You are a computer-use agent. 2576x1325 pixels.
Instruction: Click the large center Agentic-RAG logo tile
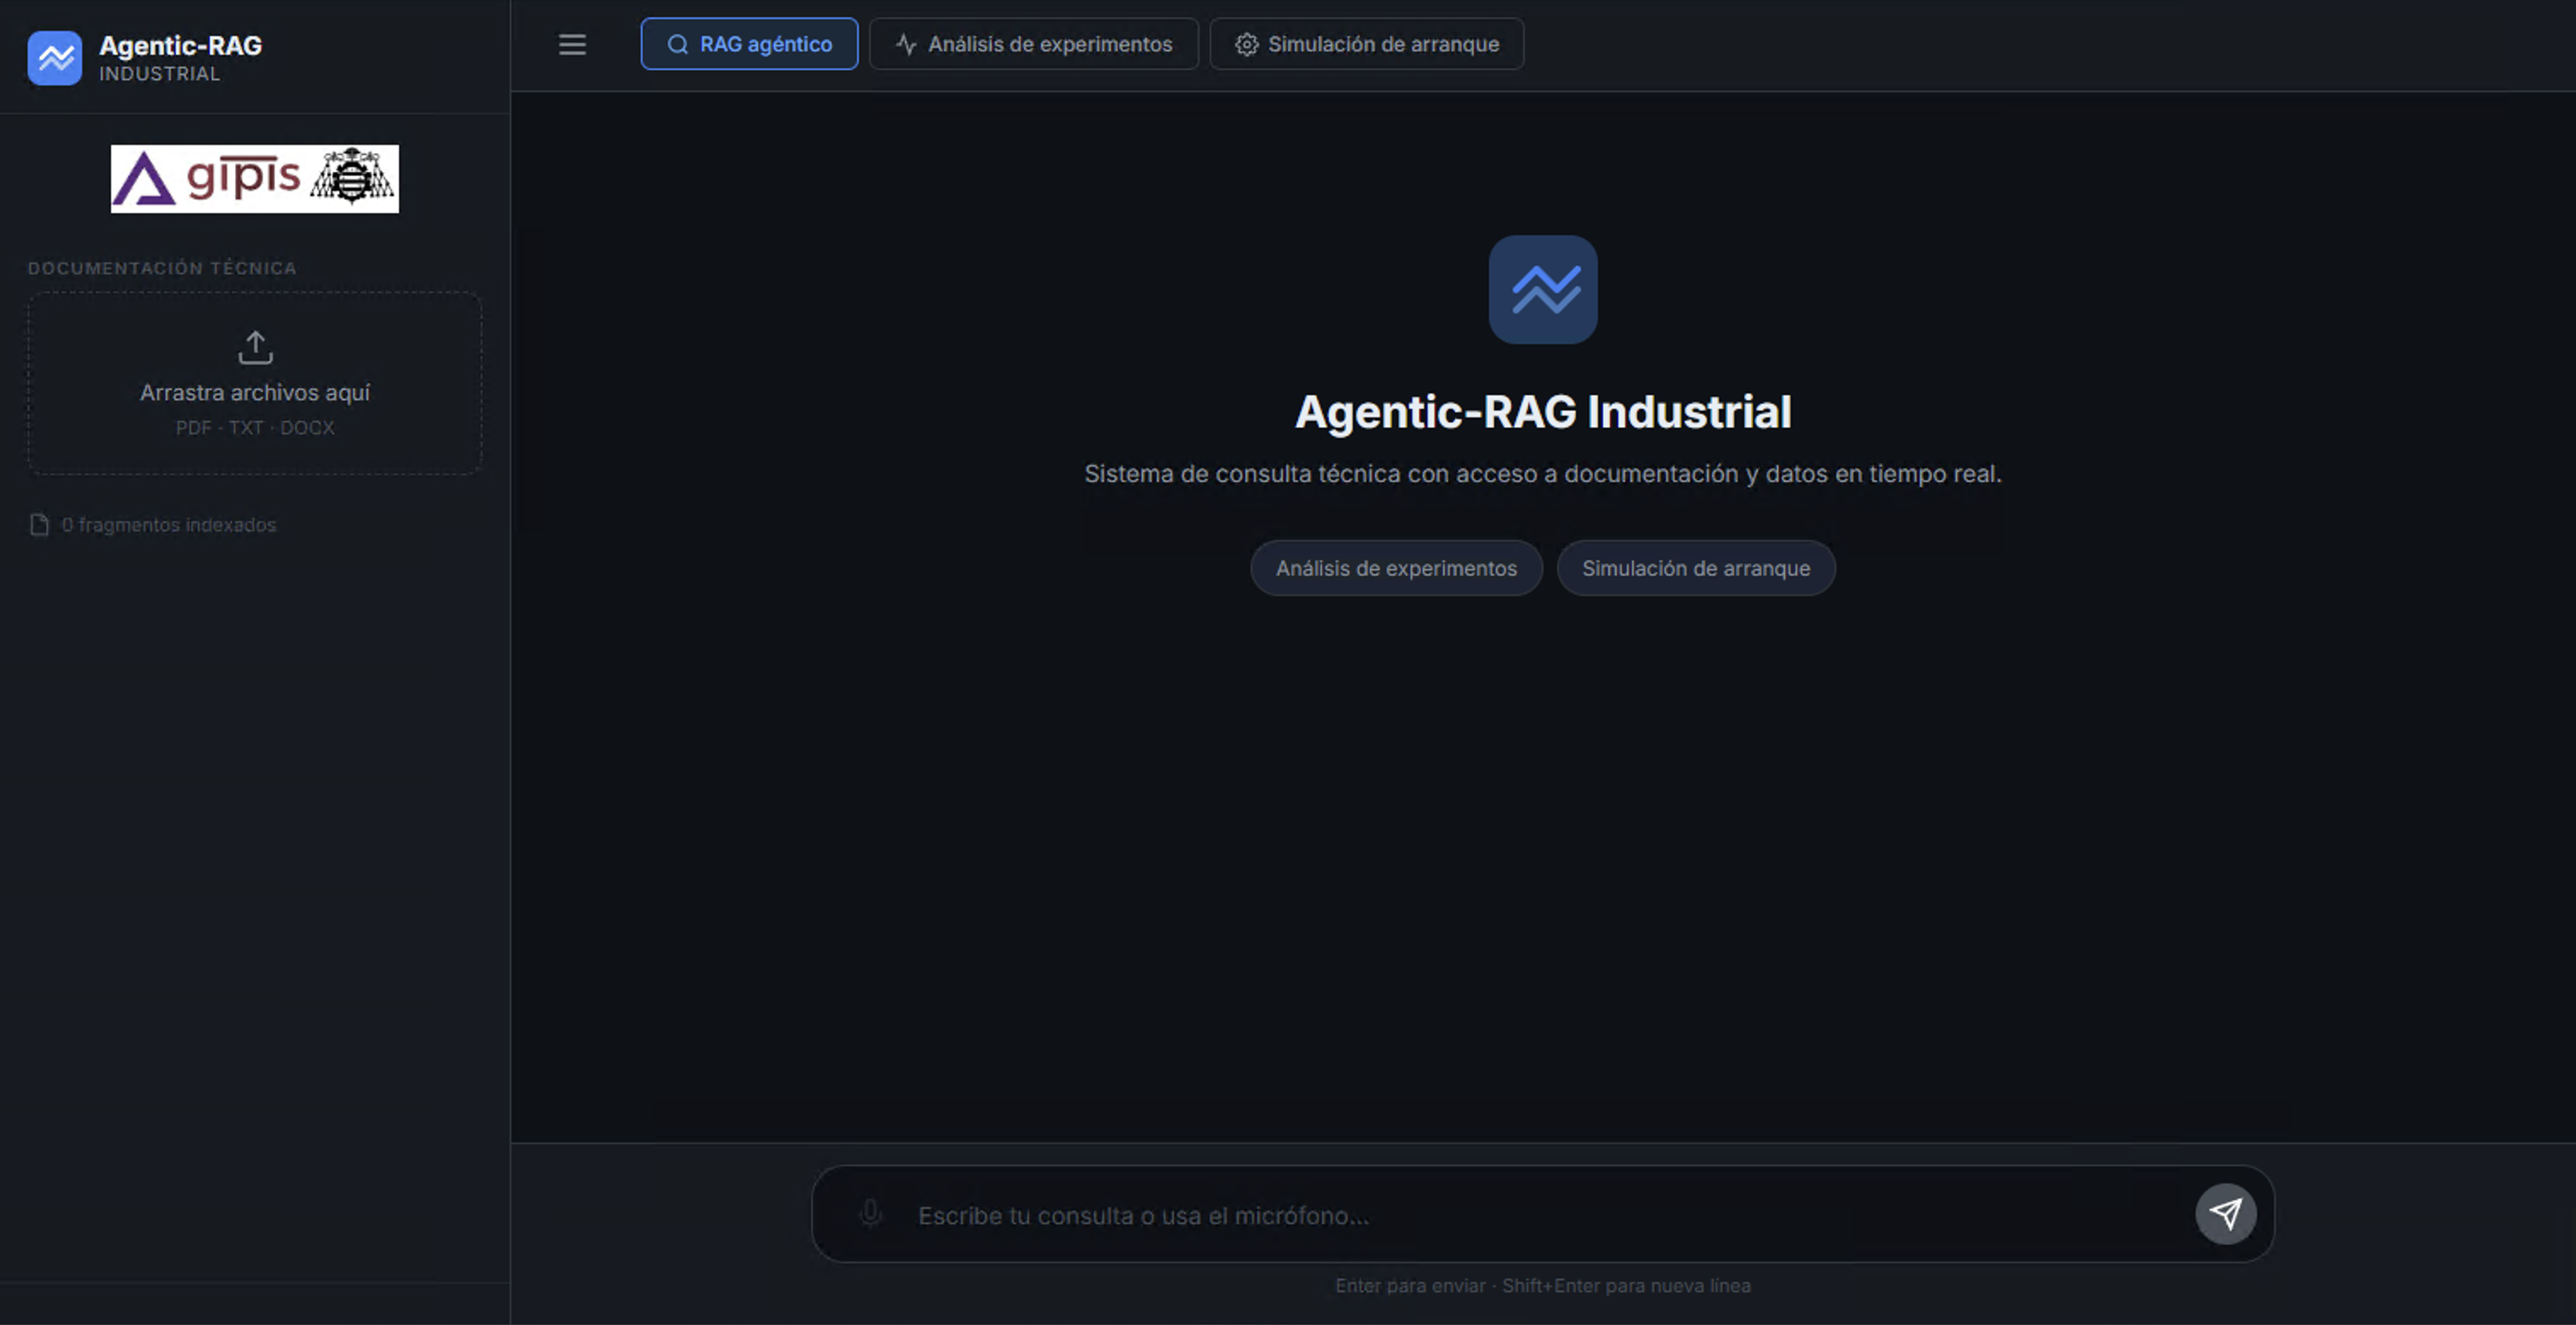(1543, 290)
